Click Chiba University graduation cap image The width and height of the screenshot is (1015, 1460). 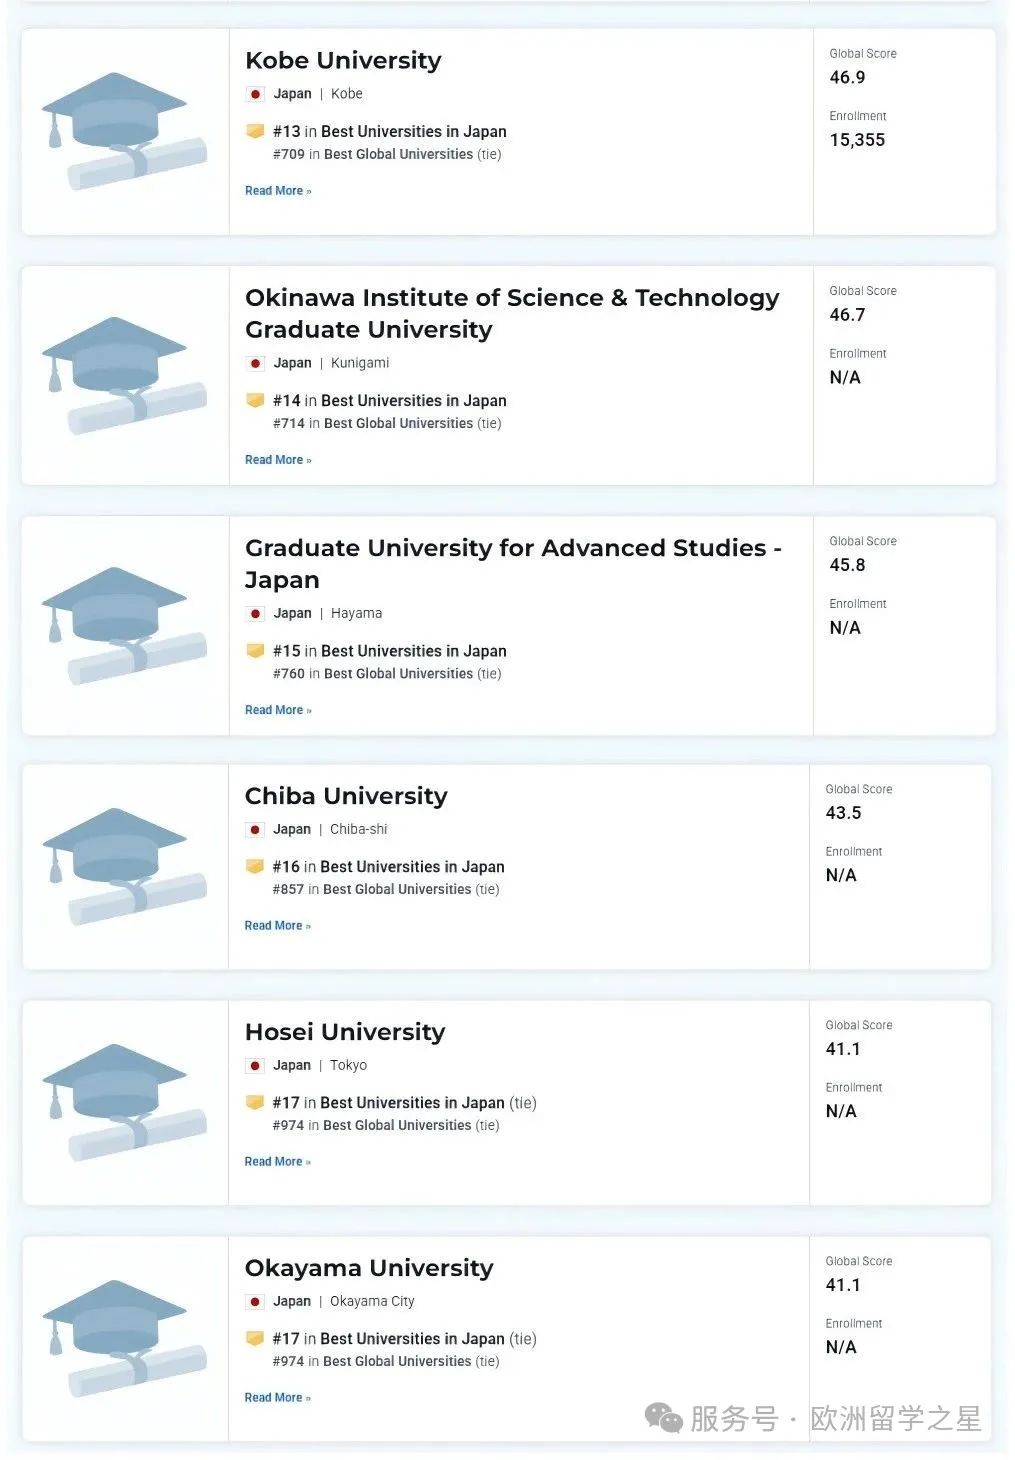124,866
